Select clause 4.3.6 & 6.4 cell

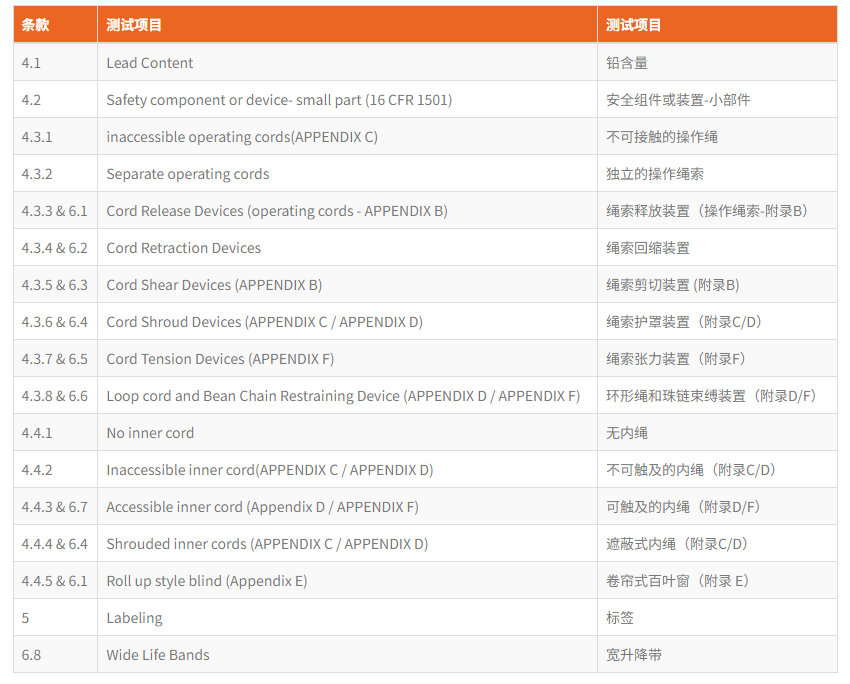pos(55,322)
